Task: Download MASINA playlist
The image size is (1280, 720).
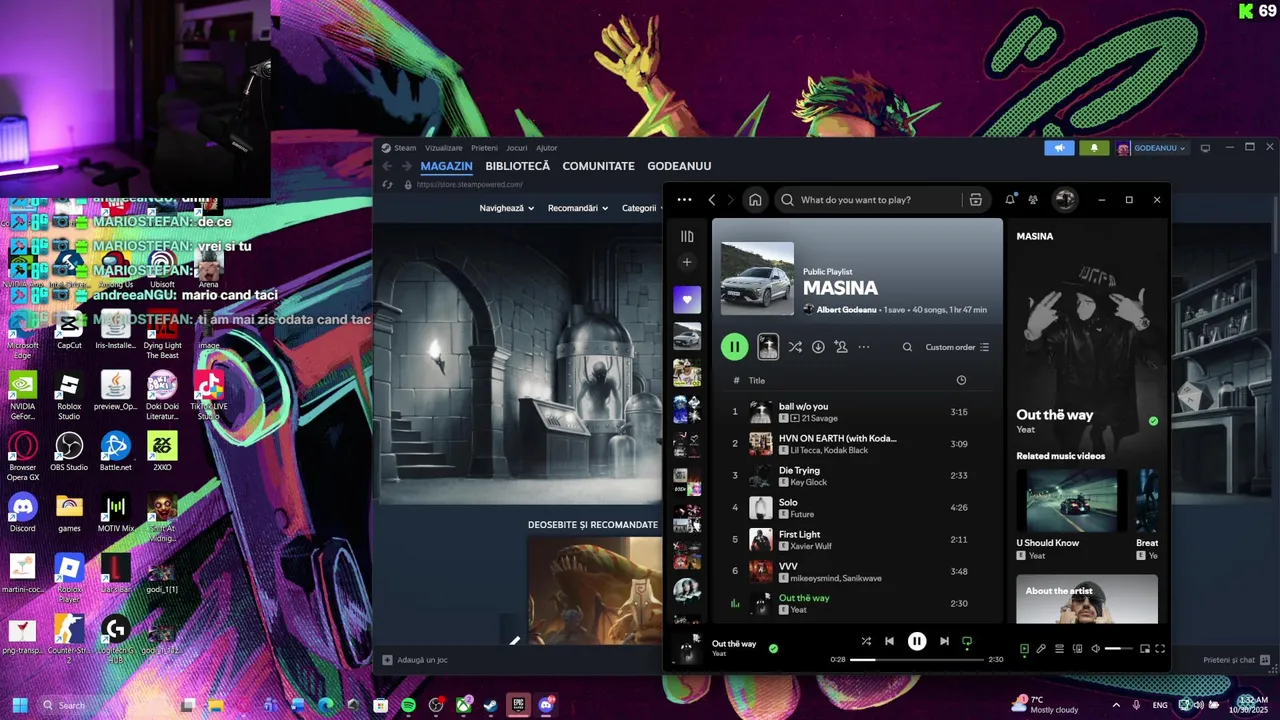Action: point(818,347)
